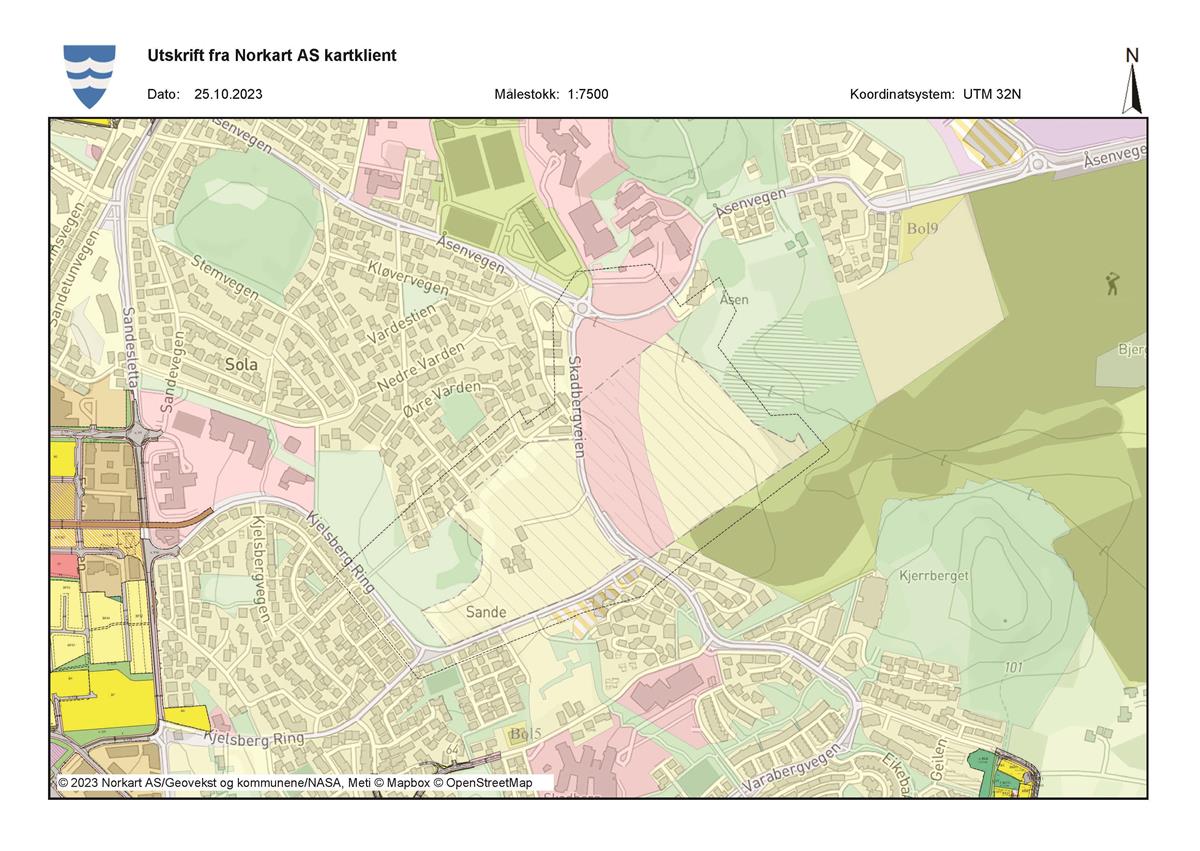Viewport: 1200px width, 851px height.
Task: Click the roundabout at Skadbergveien and Åsenvegen
Action: [x=583, y=309]
